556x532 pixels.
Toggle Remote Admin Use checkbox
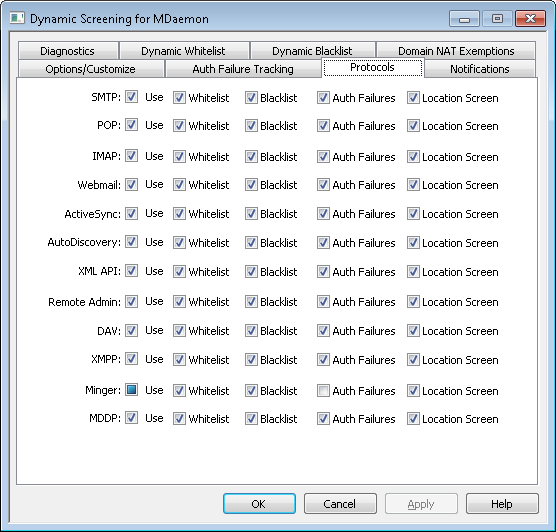[x=132, y=301]
